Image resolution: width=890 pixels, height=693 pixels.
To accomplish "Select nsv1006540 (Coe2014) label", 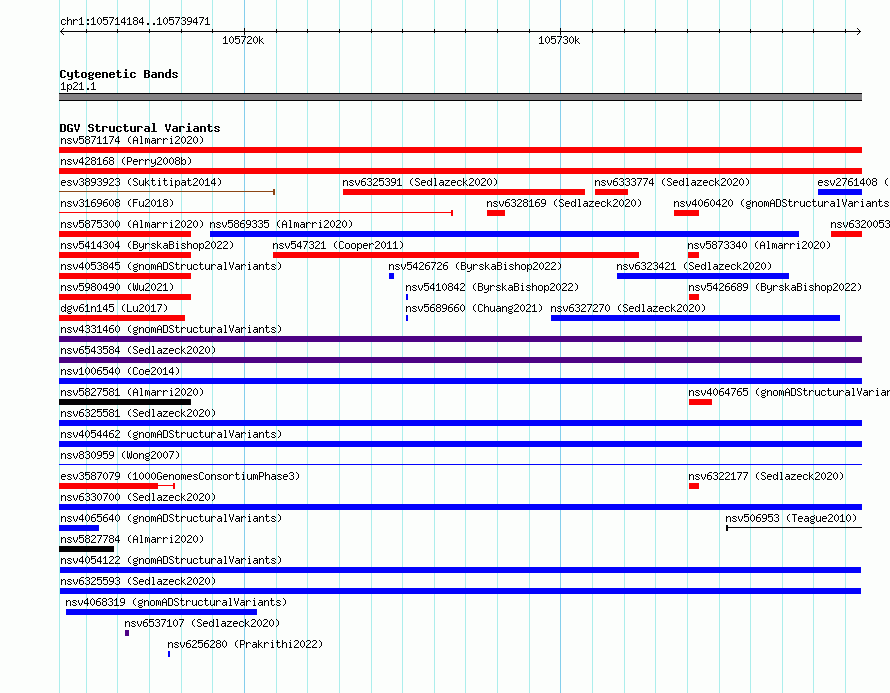I will click(120, 371).
